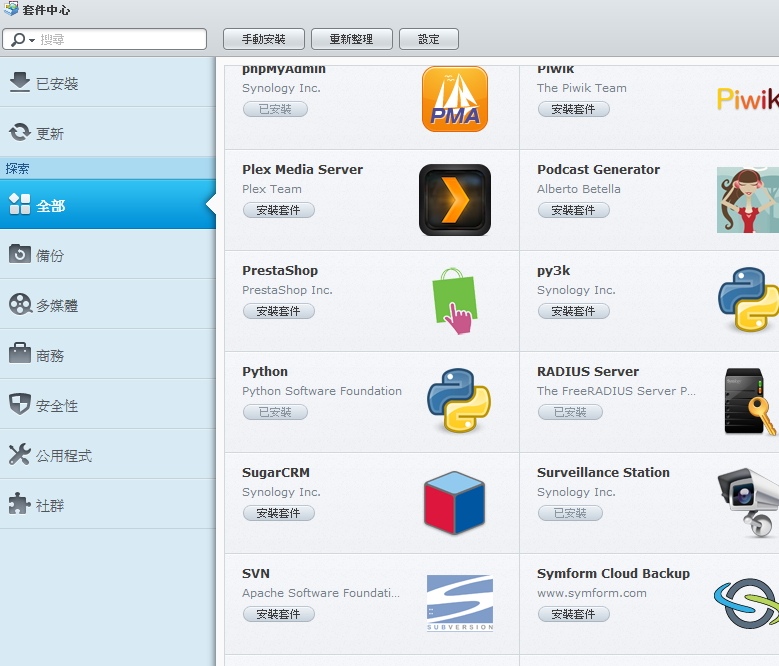Click the 'Python Software Foundation' text
This screenshot has height=666, width=779.
tap(322, 391)
